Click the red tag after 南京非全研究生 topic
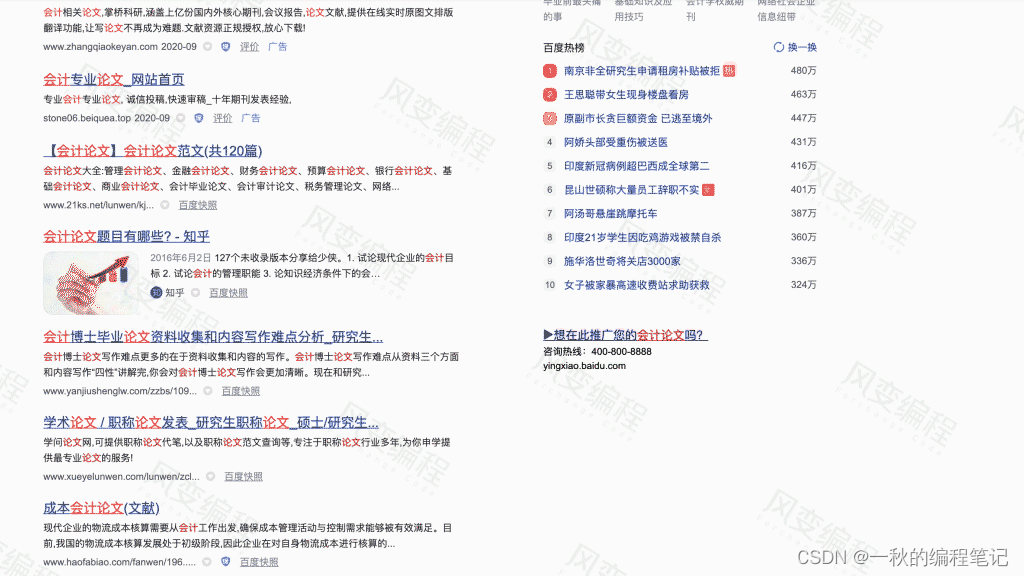 pos(729,71)
